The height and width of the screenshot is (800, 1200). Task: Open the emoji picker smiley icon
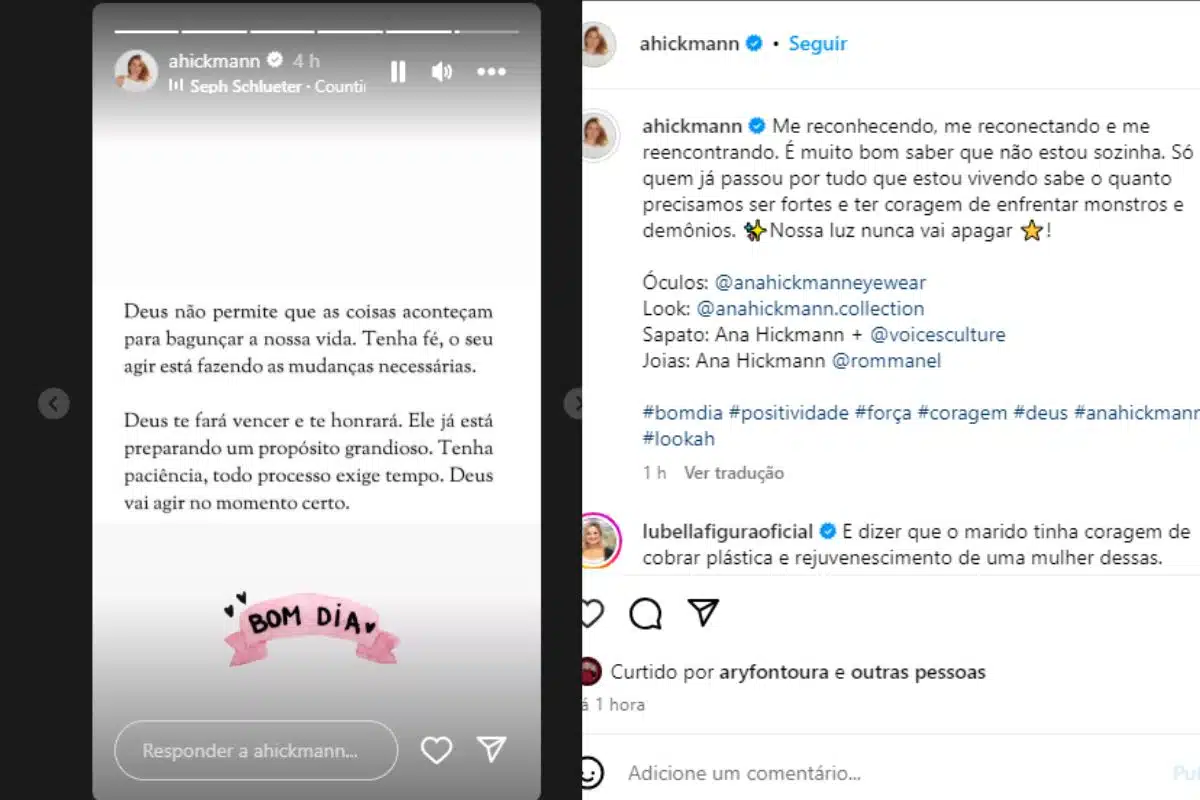pyautogui.click(x=591, y=773)
